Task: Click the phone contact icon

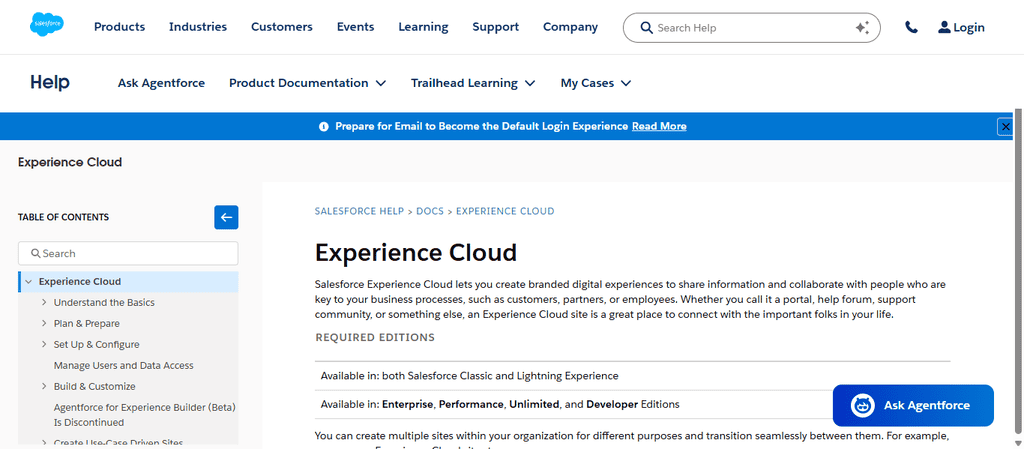Action: tap(911, 27)
